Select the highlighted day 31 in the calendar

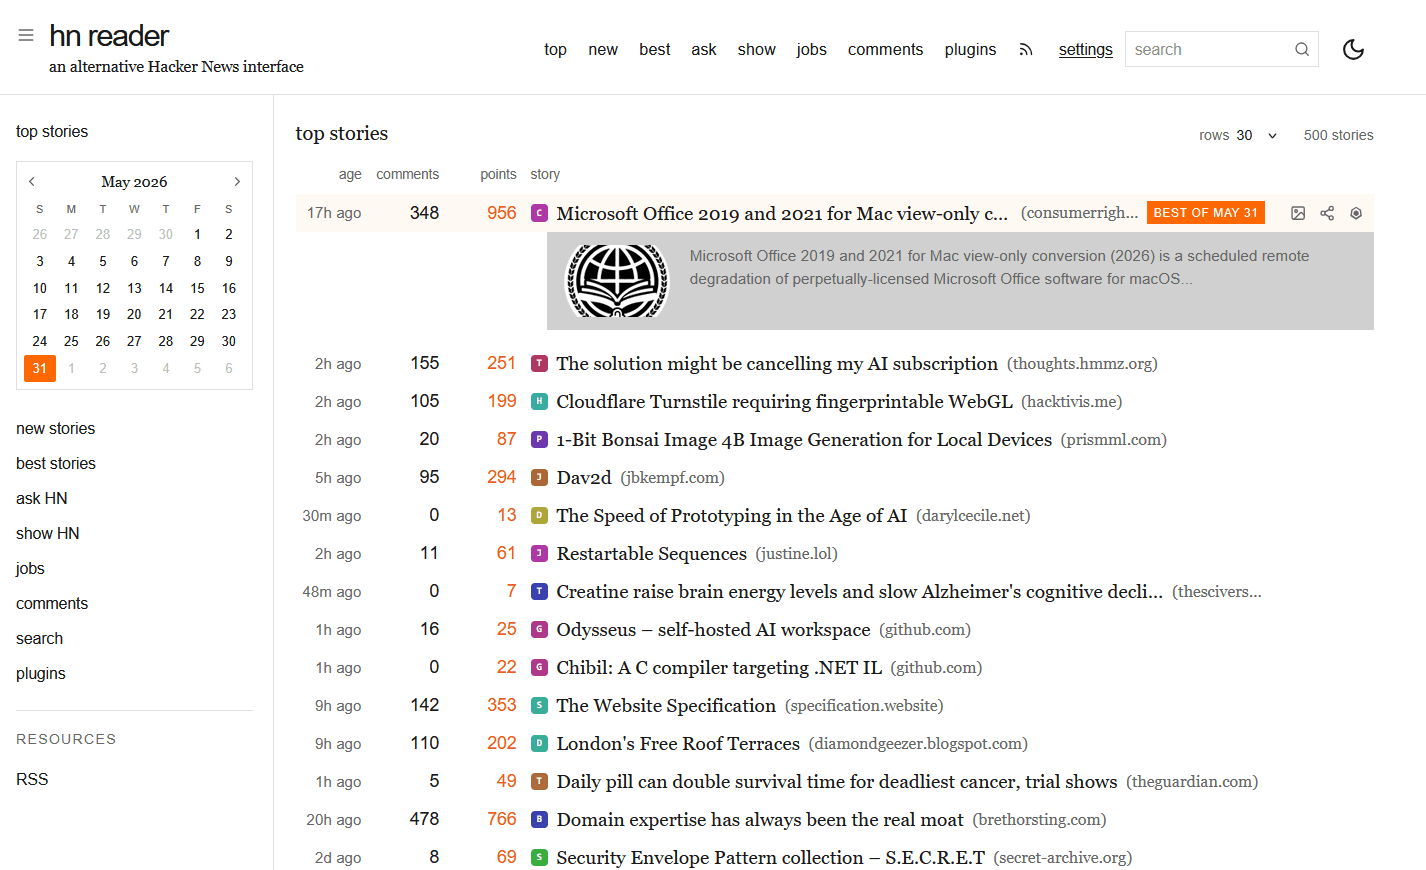click(x=40, y=368)
